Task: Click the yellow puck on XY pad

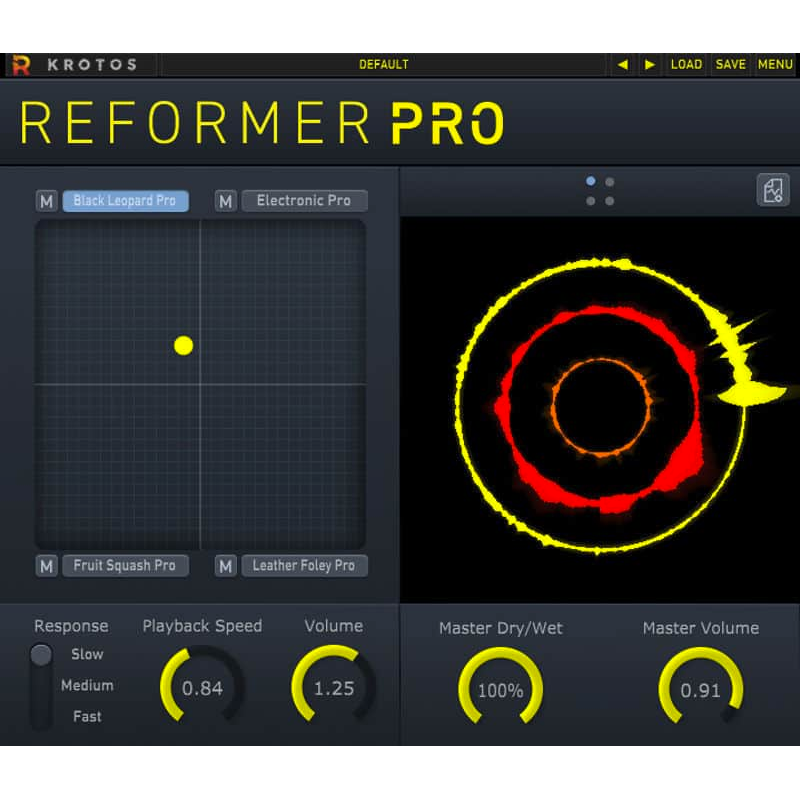Action: point(183,345)
